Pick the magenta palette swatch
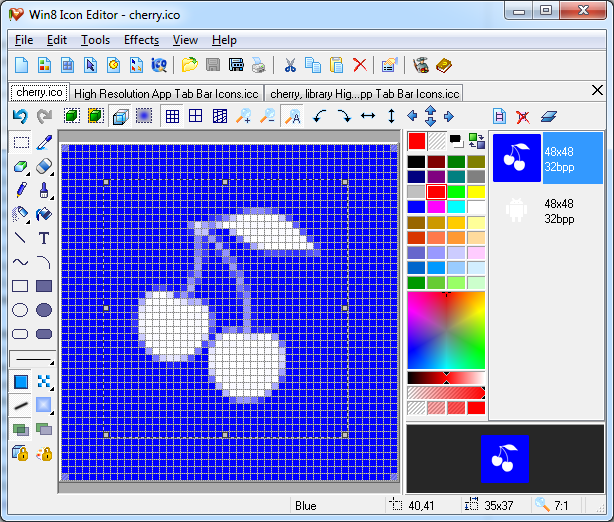This screenshot has width=614, height=522. pos(436,206)
